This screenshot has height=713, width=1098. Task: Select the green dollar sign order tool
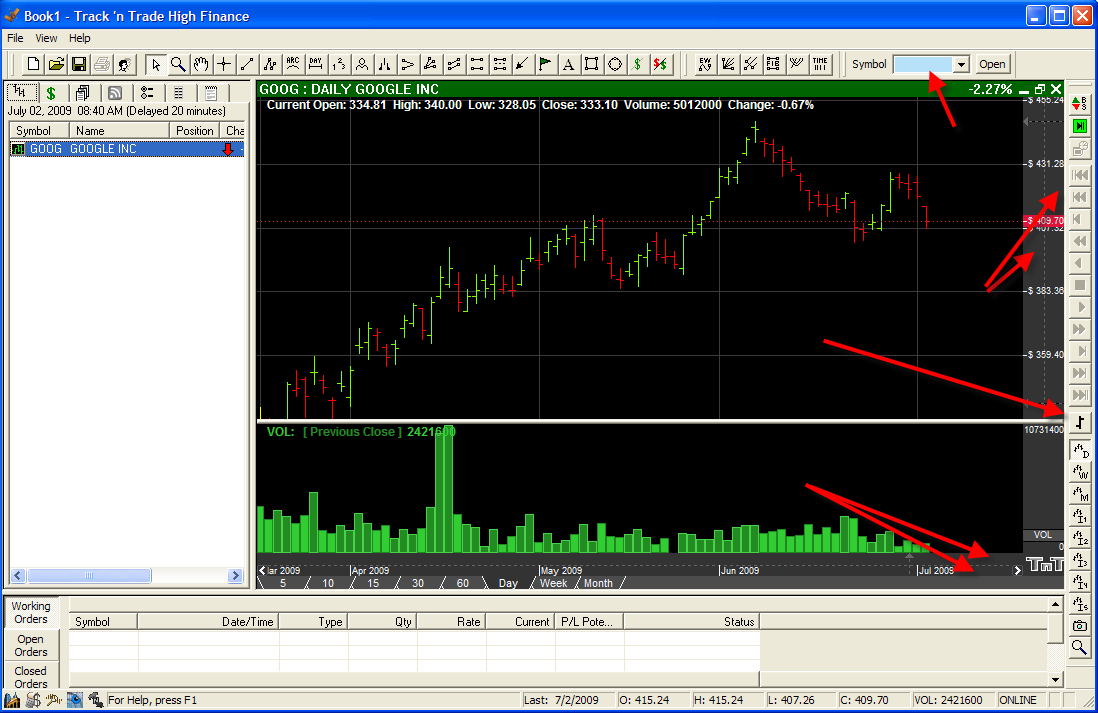(x=637, y=64)
